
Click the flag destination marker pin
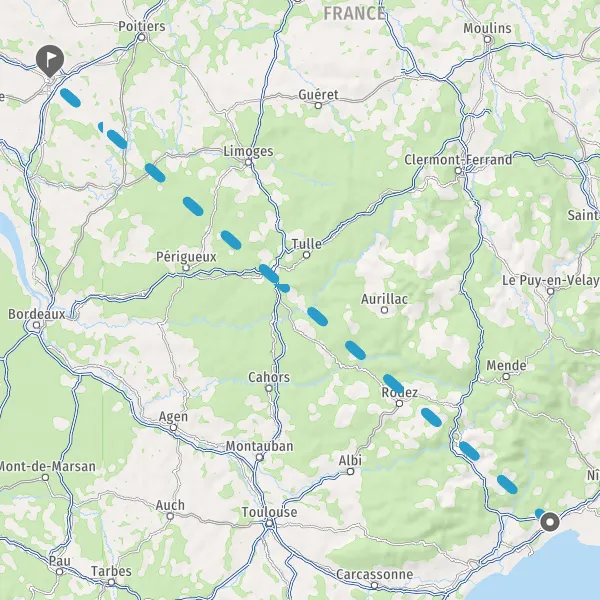(50, 60)
